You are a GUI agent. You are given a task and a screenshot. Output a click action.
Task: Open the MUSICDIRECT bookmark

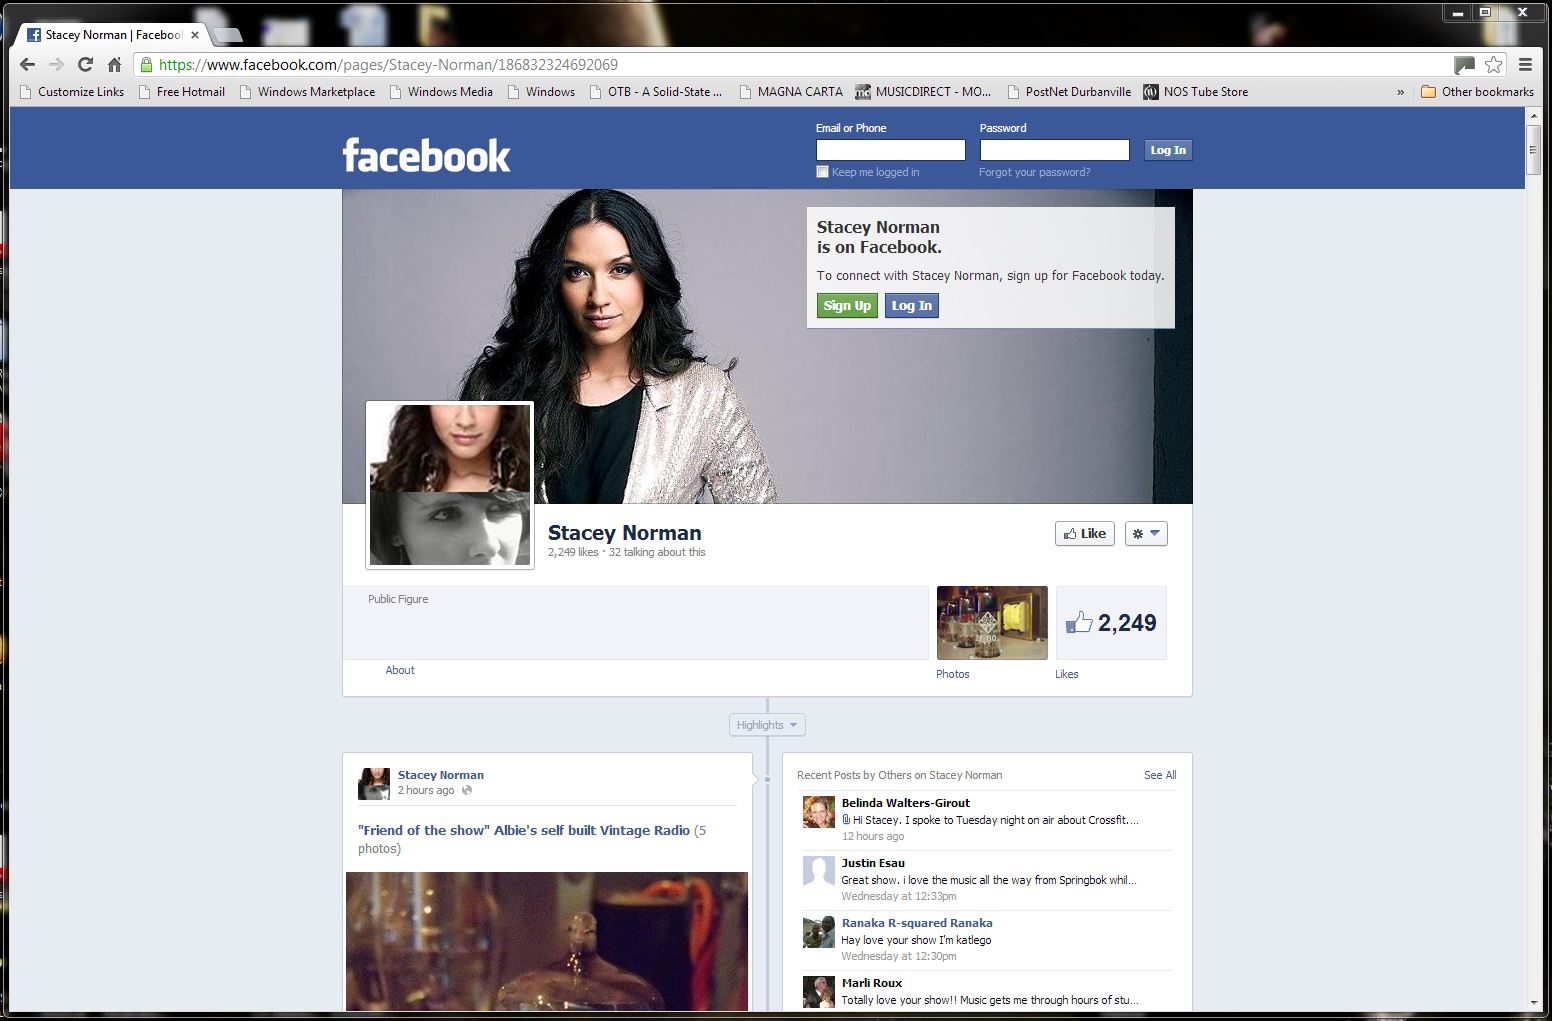click(x=924, y=91)
